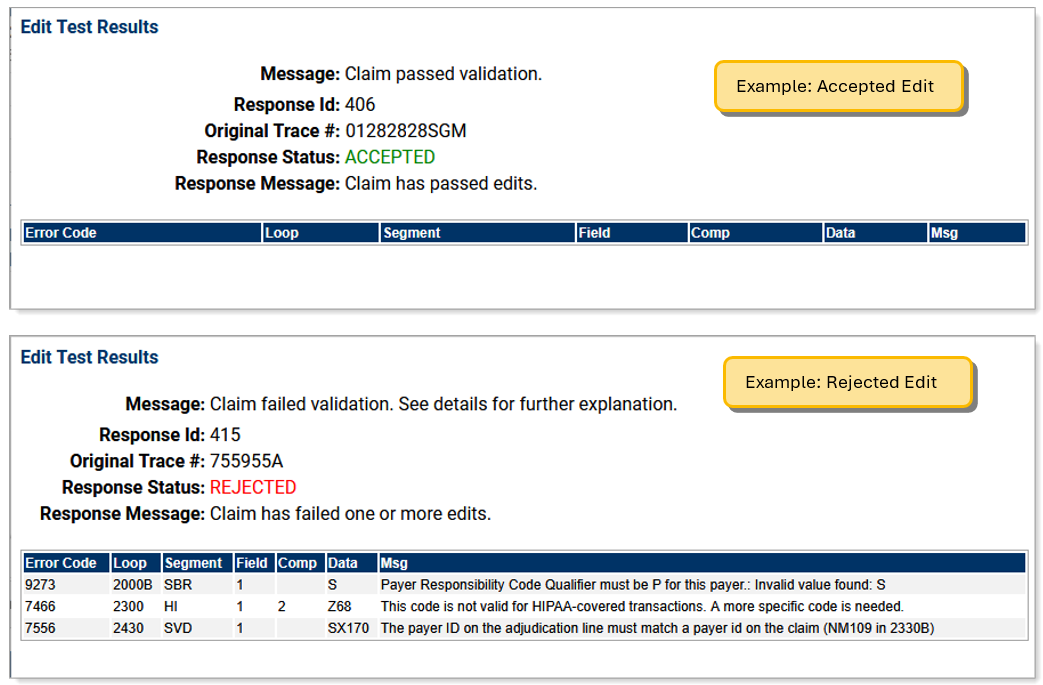
Task: Click the 'Example: Rejected Edit' callout
Action: coord(845,382)
